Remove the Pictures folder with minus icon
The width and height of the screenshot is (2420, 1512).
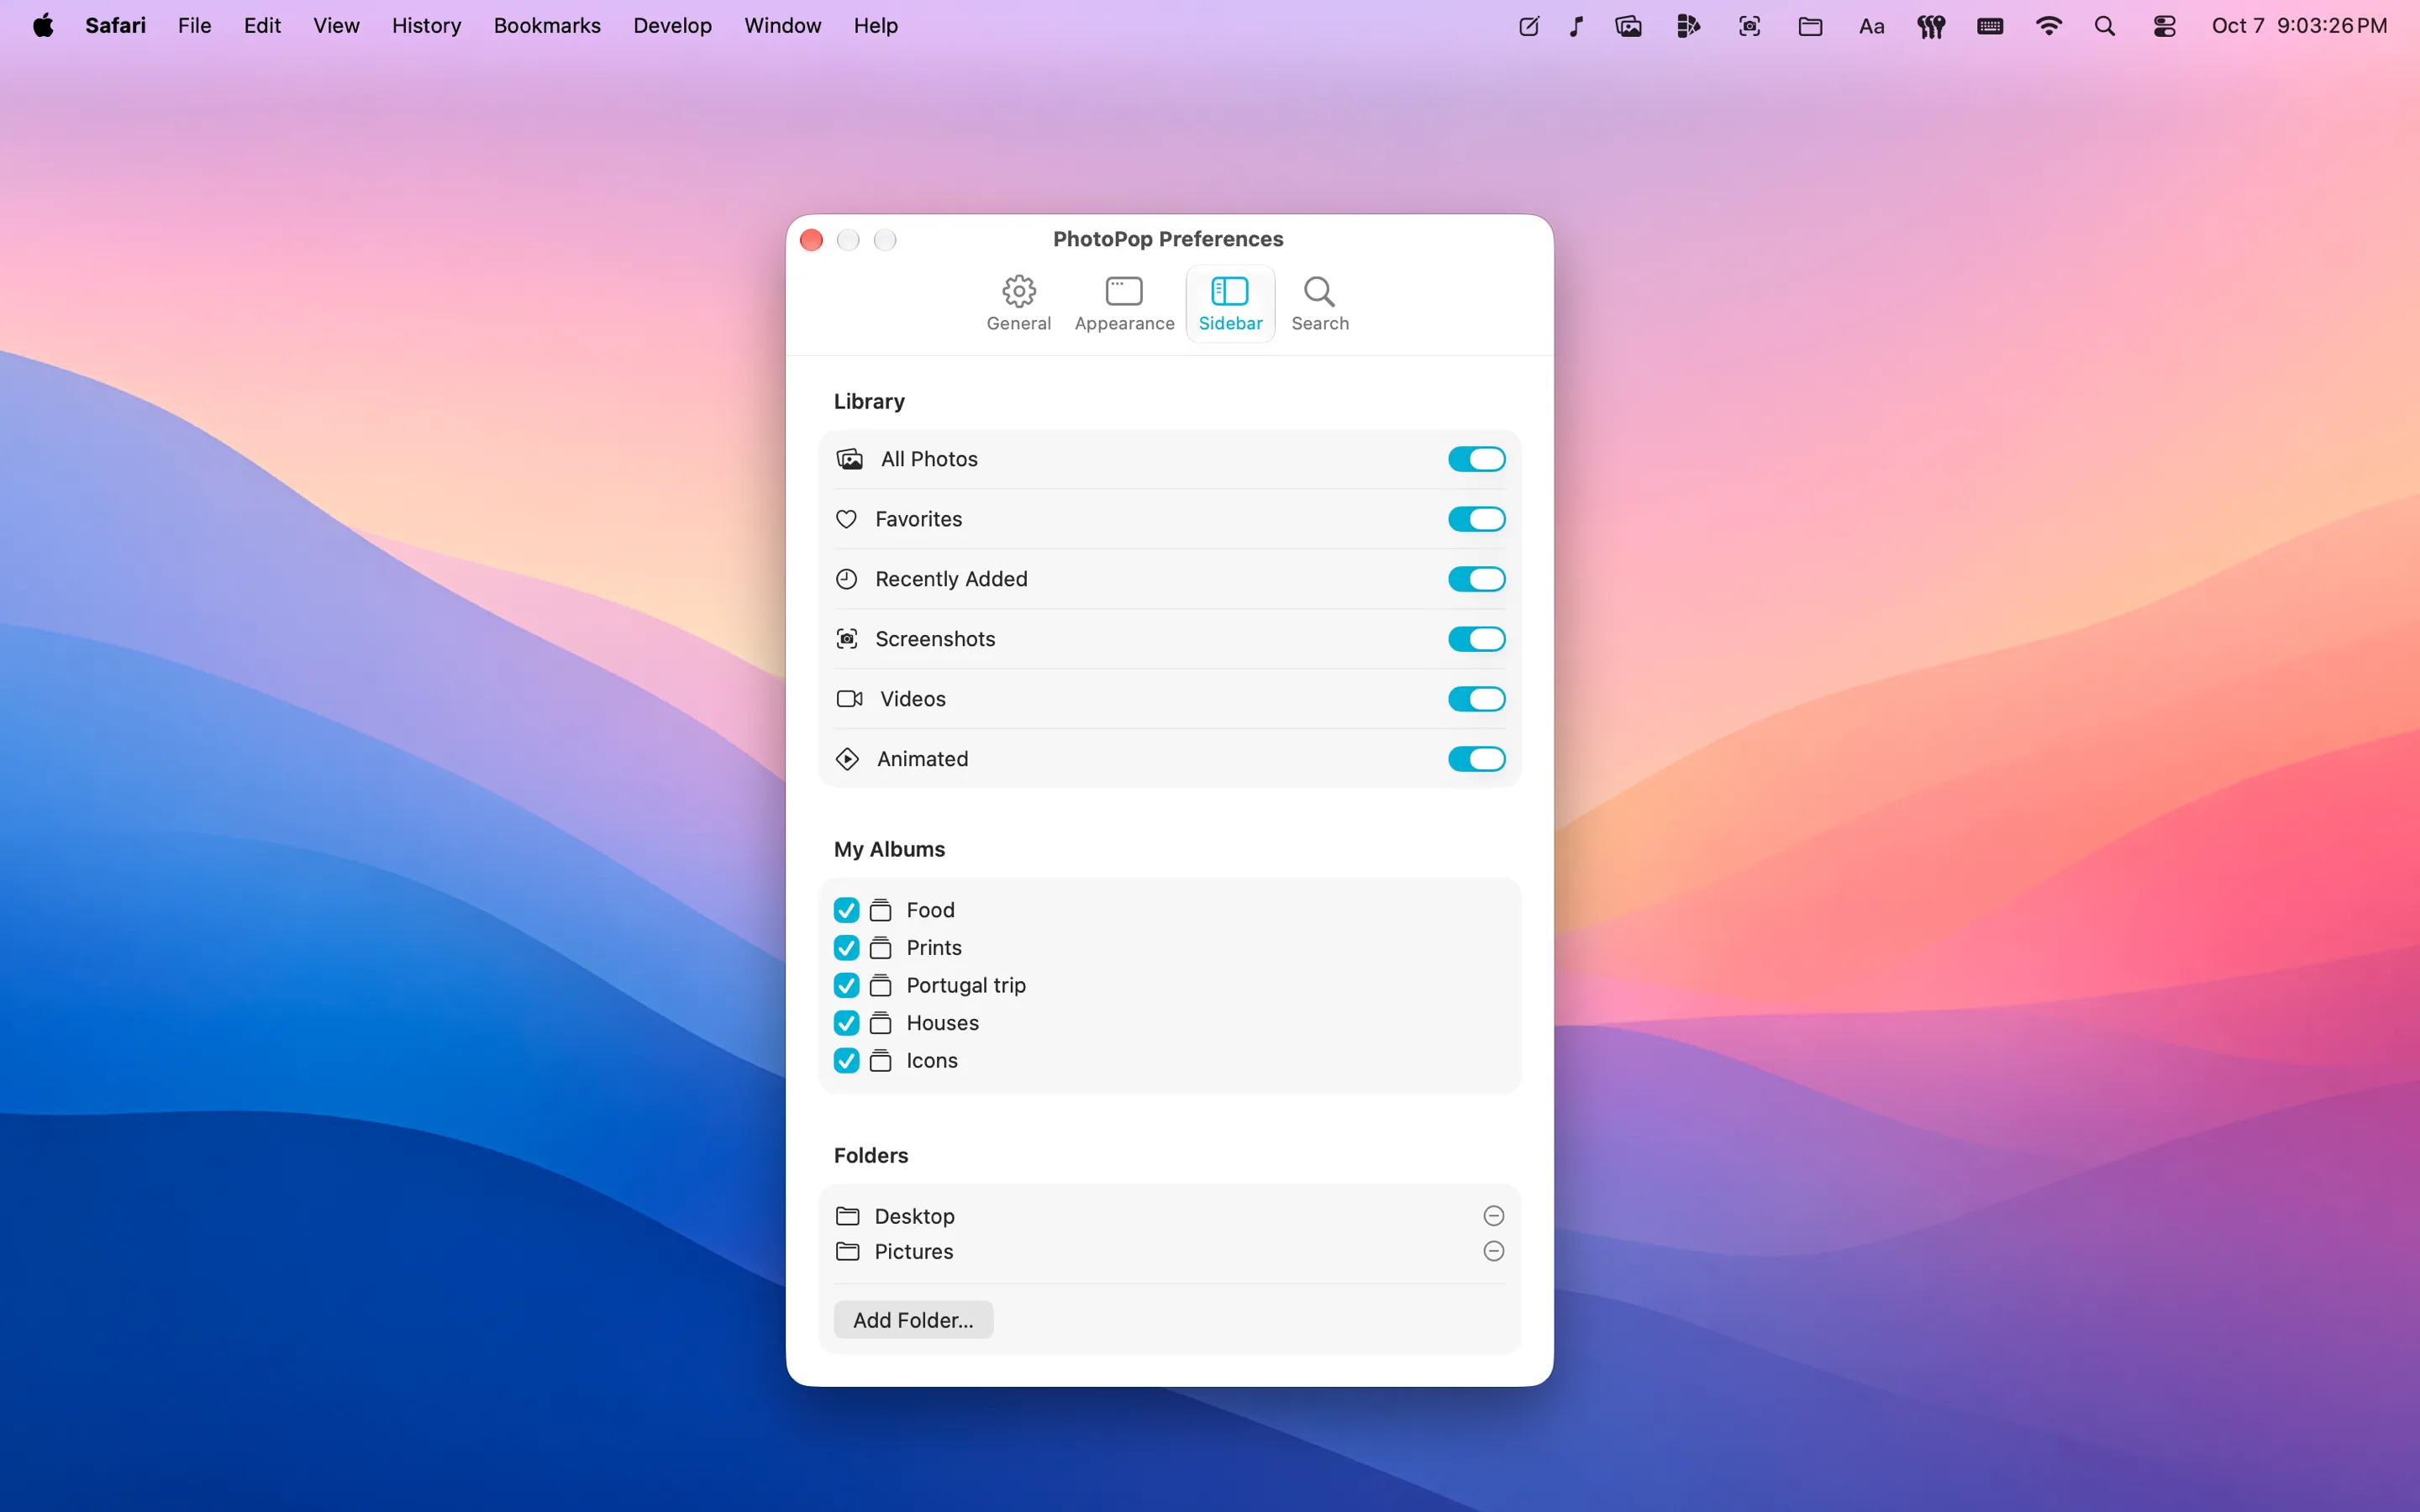[1493, 1251]
